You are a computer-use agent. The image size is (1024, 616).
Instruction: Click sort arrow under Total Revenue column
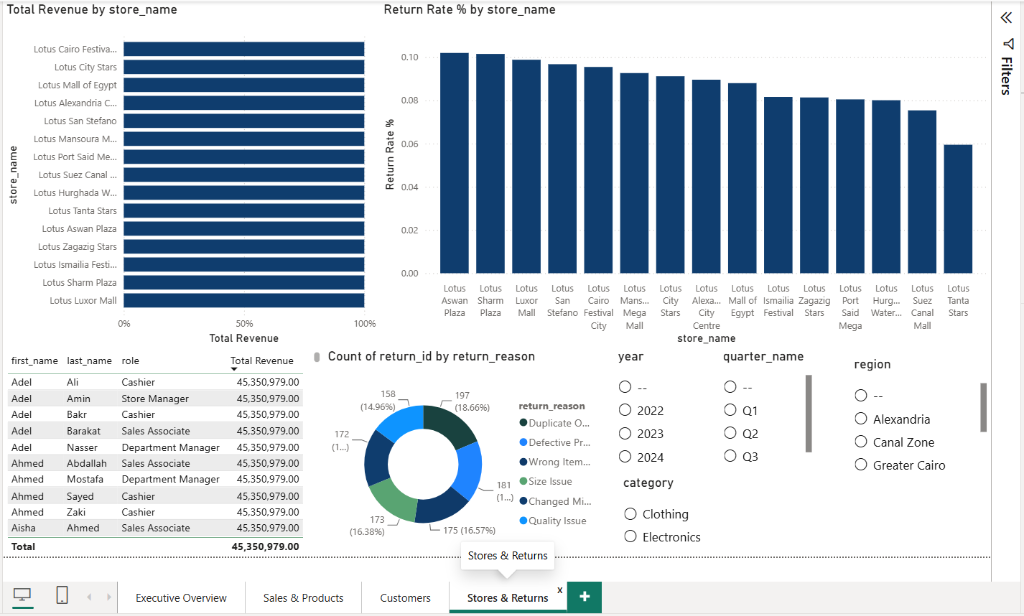234,370
